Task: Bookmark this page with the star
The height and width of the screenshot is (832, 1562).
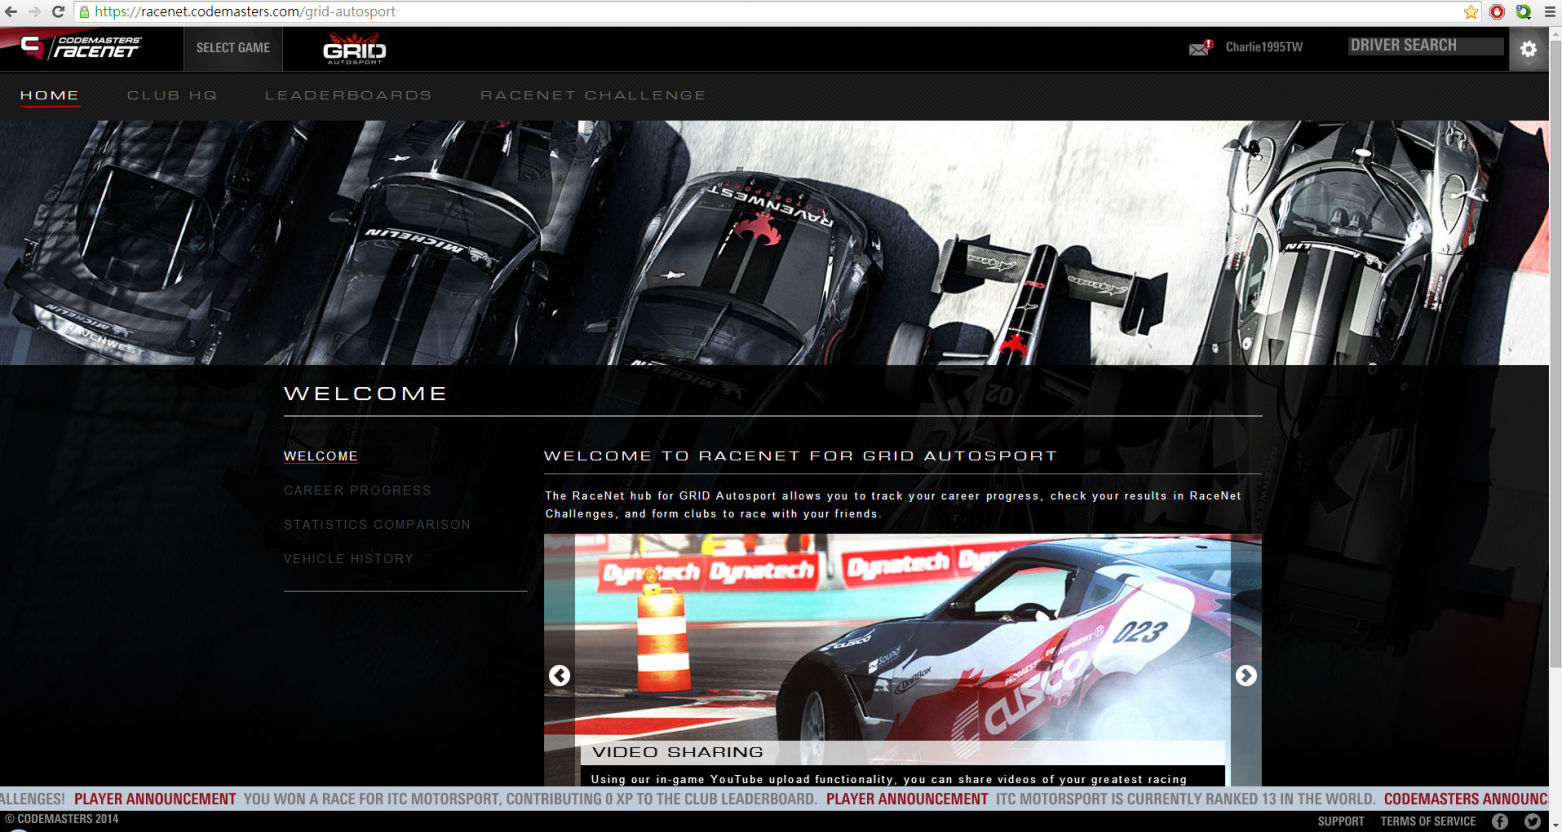Action: [x=1471, y=12]
